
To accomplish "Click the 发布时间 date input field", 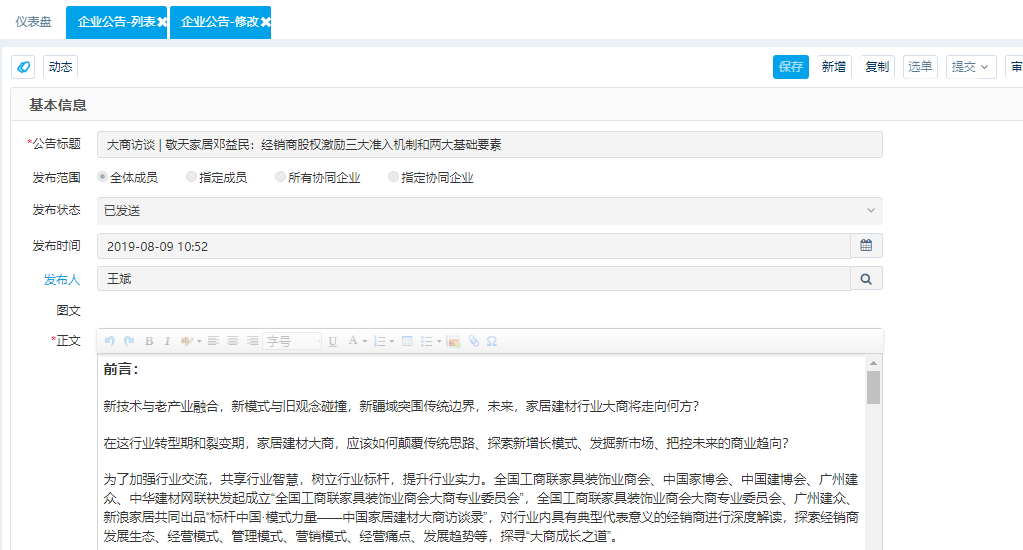I will [474, 246].
